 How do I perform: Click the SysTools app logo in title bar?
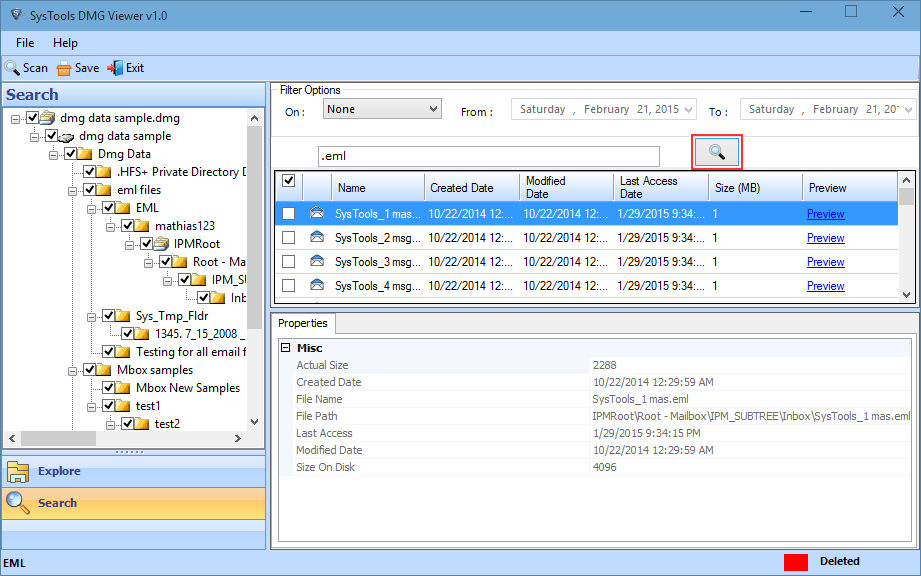(x=16, y=15)
